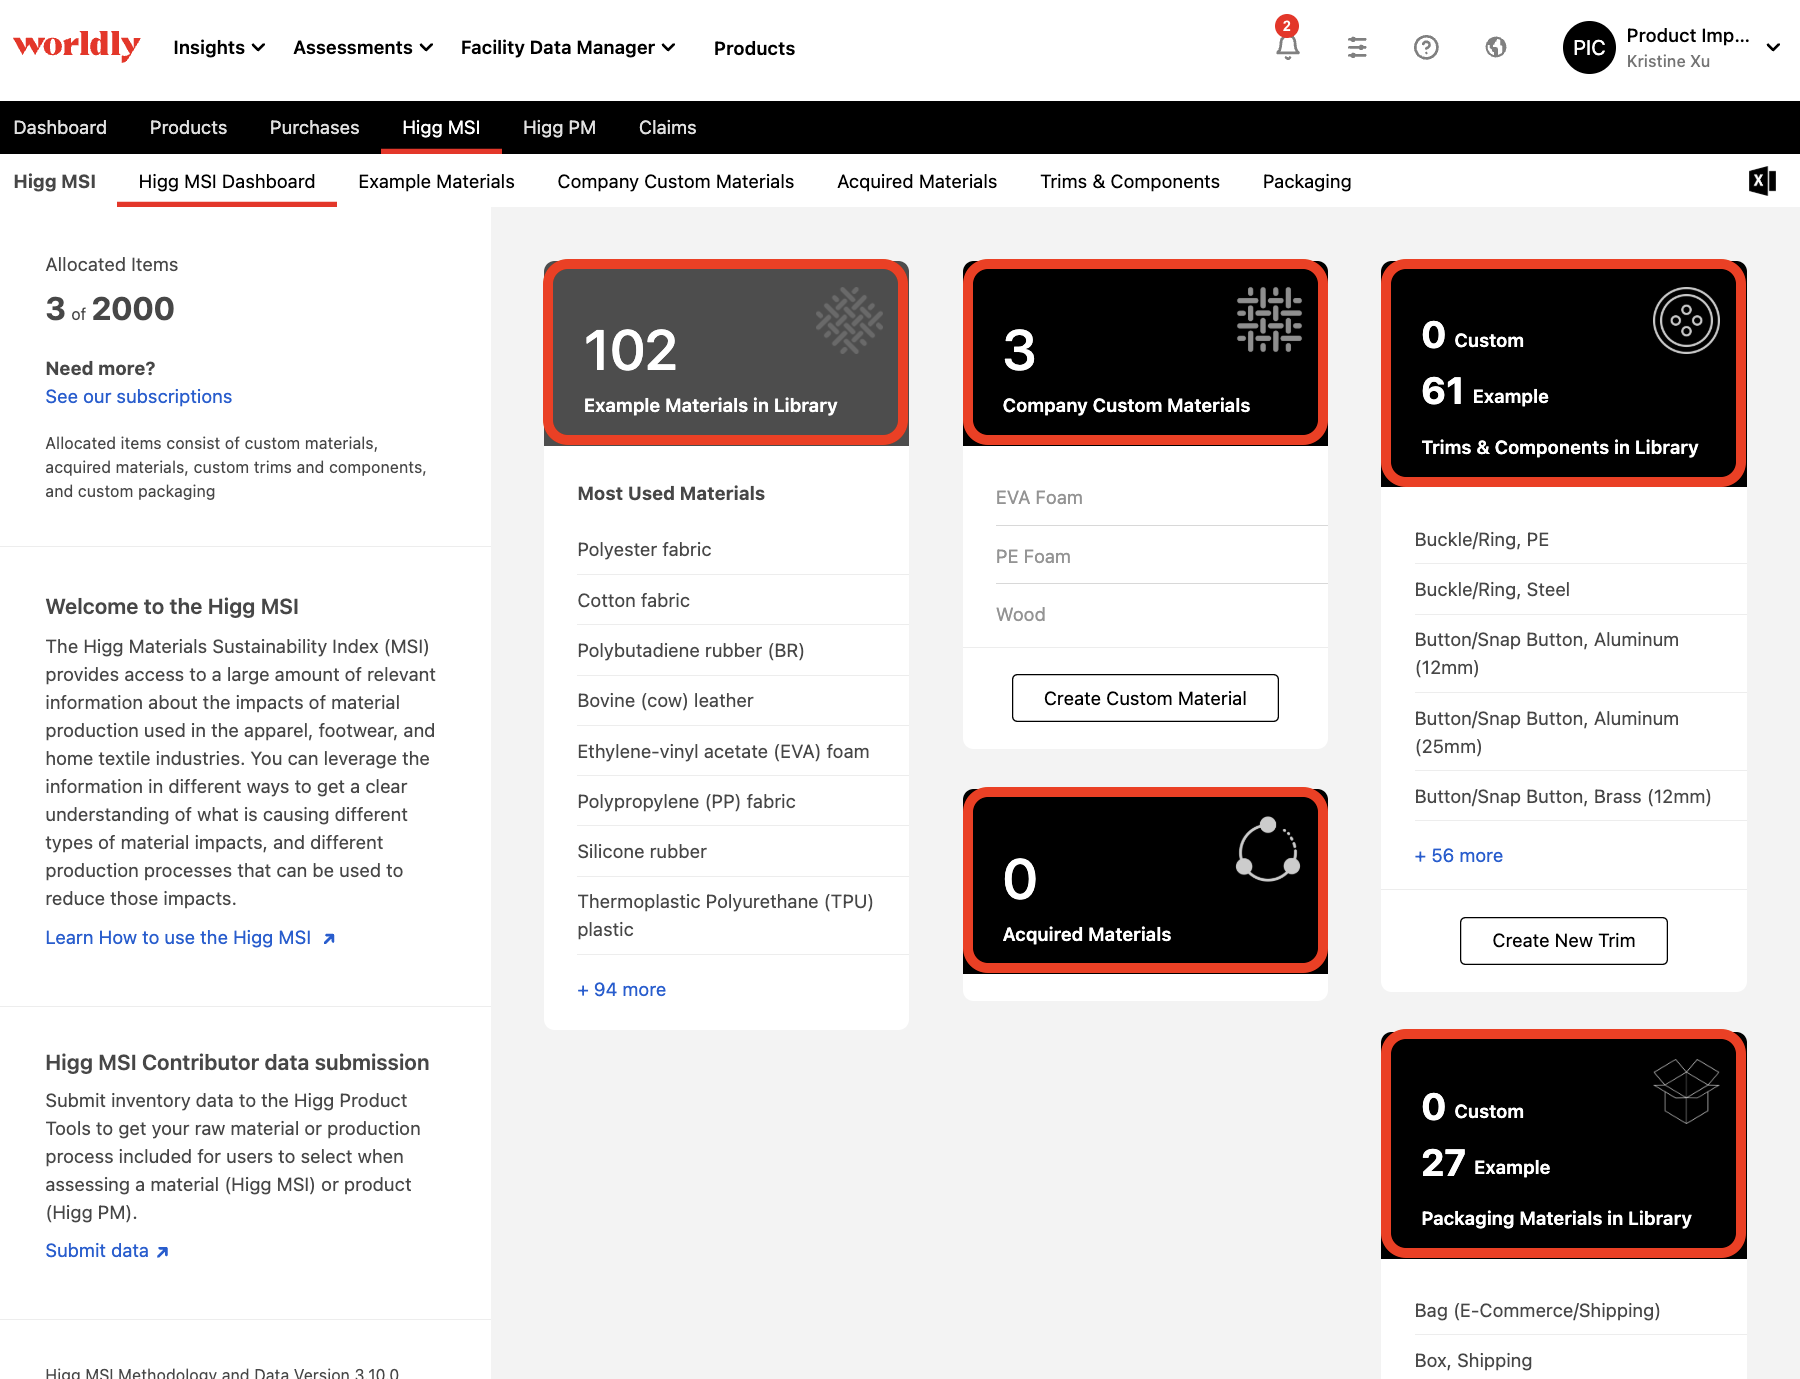Open the 0 Acquired Materials card
The width and height of the screenshot is (1800, 1379).
point(1145,881)
